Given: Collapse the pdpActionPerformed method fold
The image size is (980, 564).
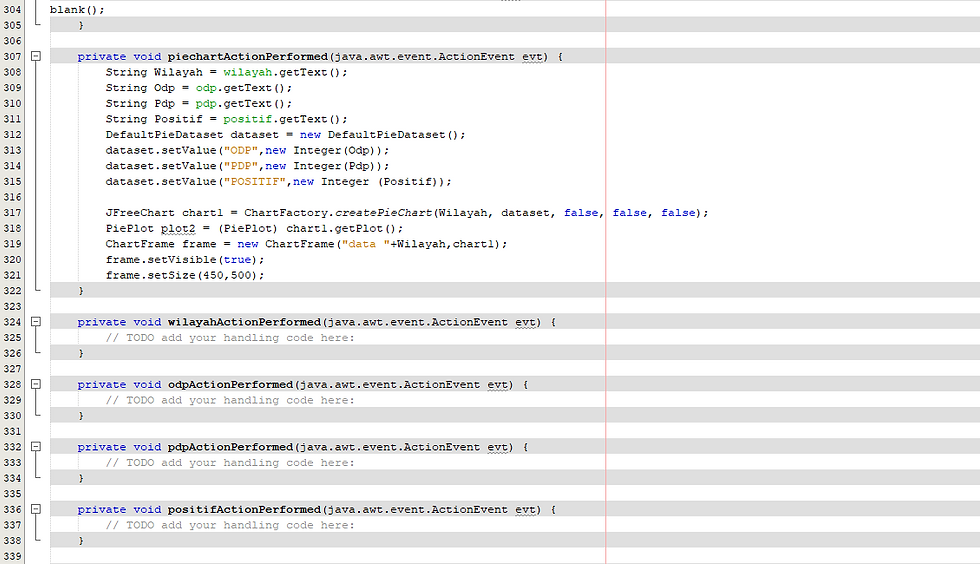Looking at the screenshot, I should tap(36, 447).
